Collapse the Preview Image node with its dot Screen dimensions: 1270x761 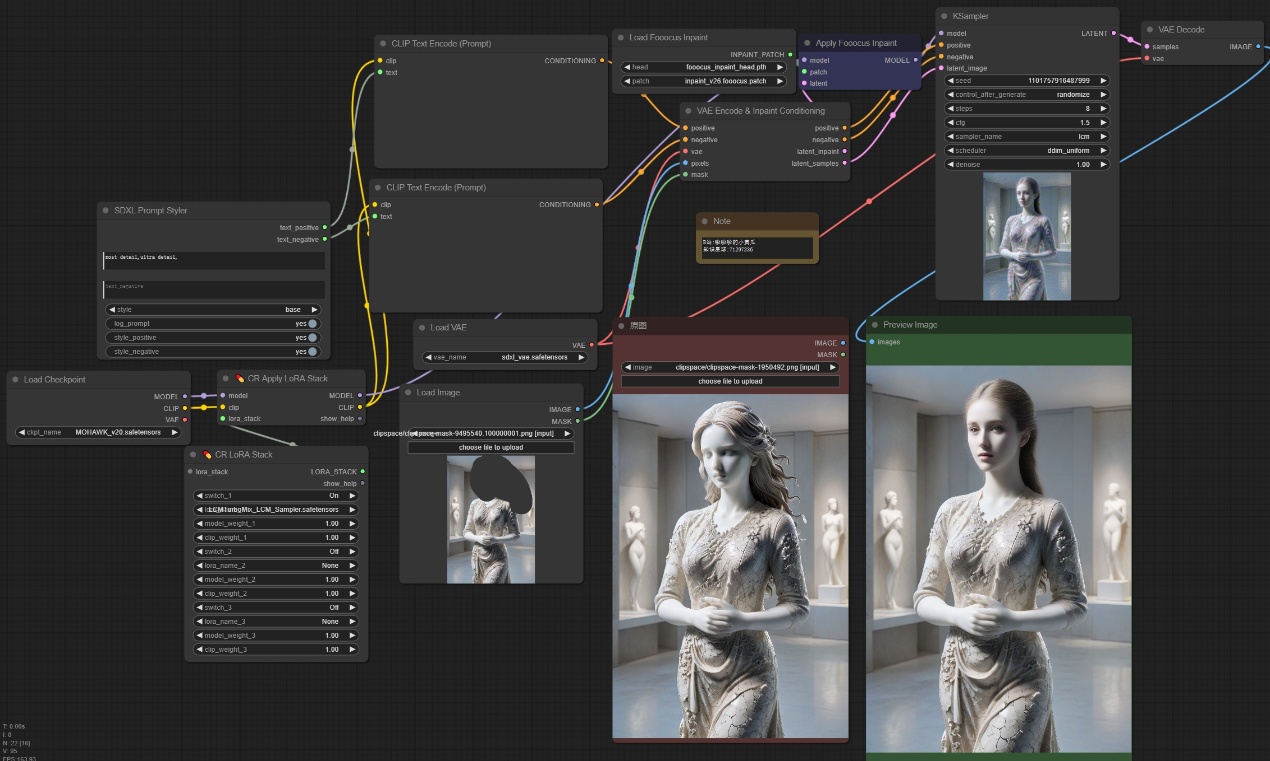tap(874, 325)
